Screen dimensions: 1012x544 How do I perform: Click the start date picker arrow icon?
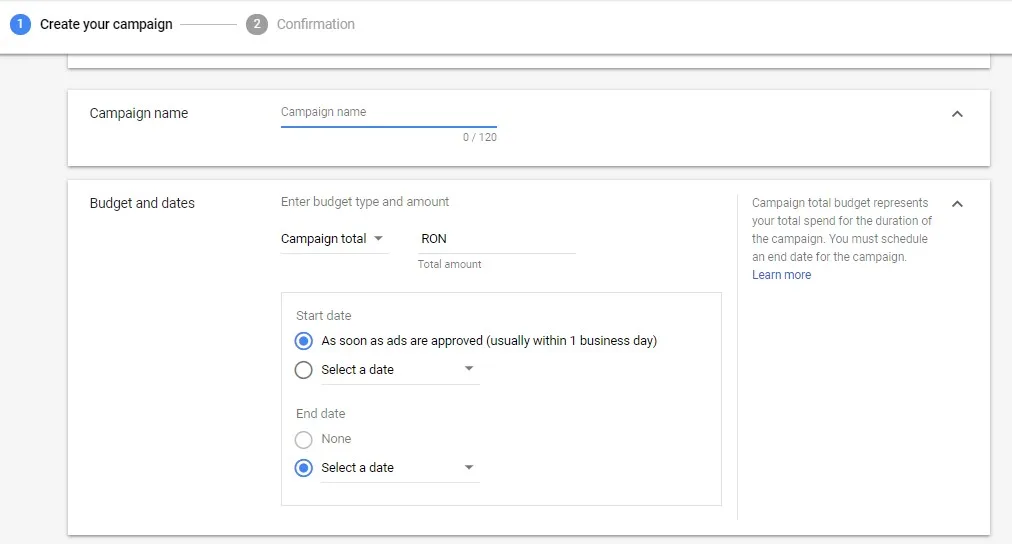point(469,370)
